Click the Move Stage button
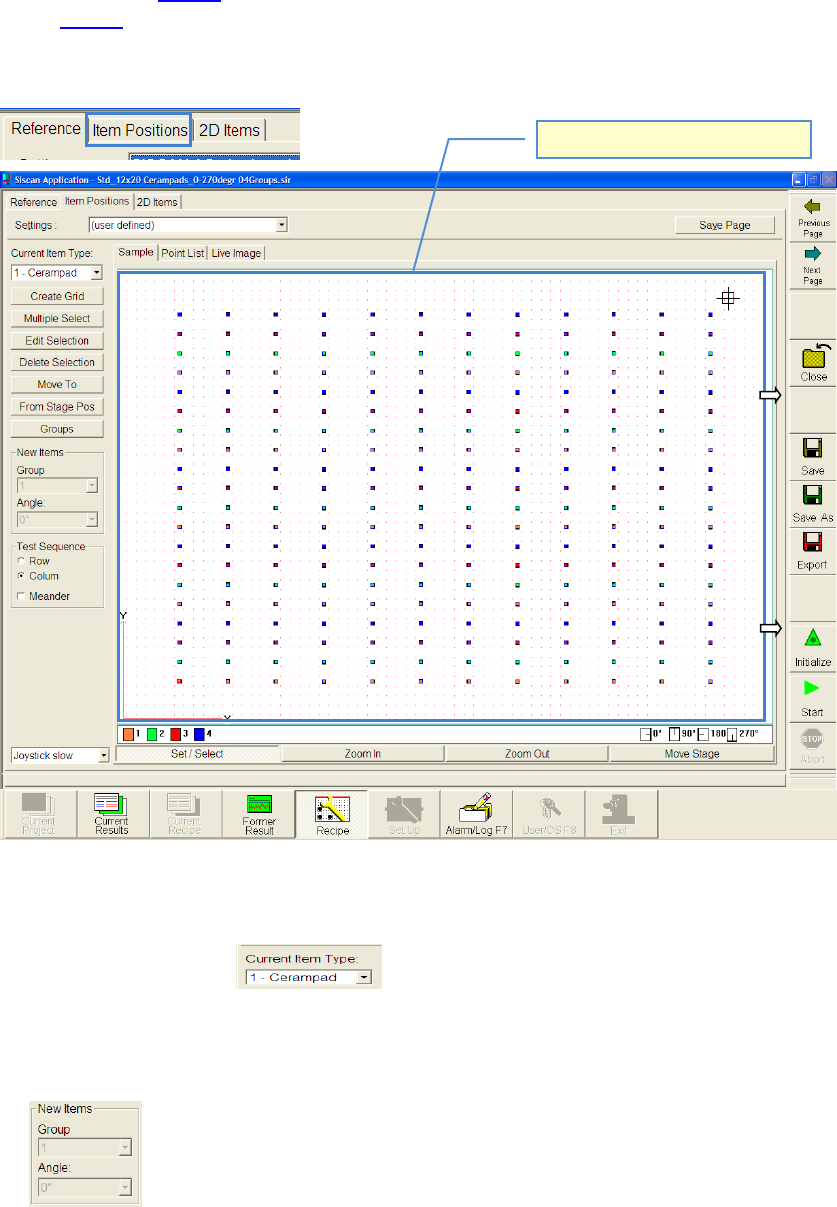Image resolution: width=837 pixels, height=1207 pixels. pyautogui.click(x=691, y=754)
